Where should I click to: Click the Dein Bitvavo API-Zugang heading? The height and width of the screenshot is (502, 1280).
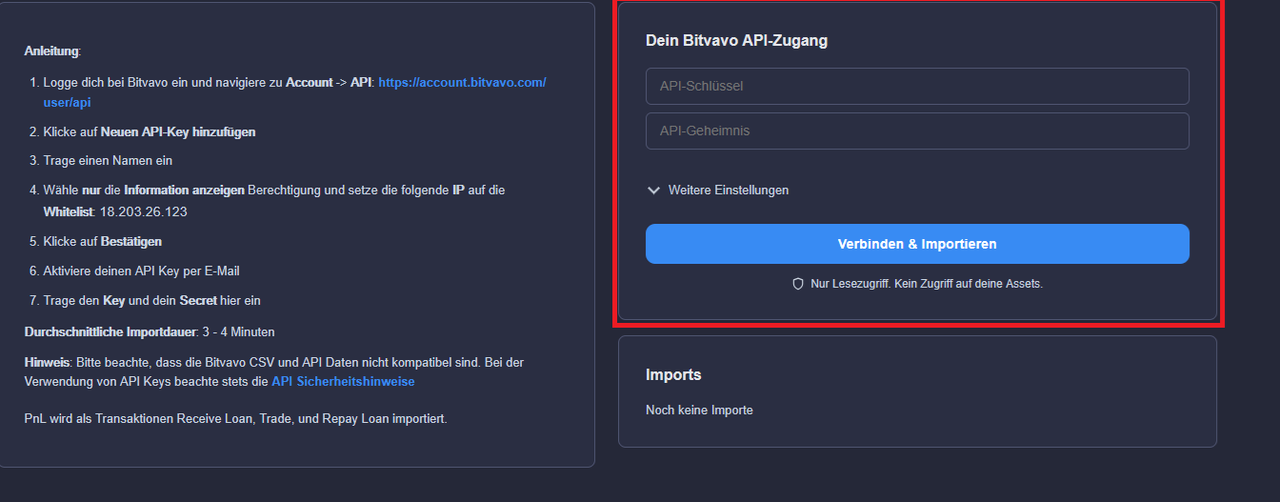[737, 41]
